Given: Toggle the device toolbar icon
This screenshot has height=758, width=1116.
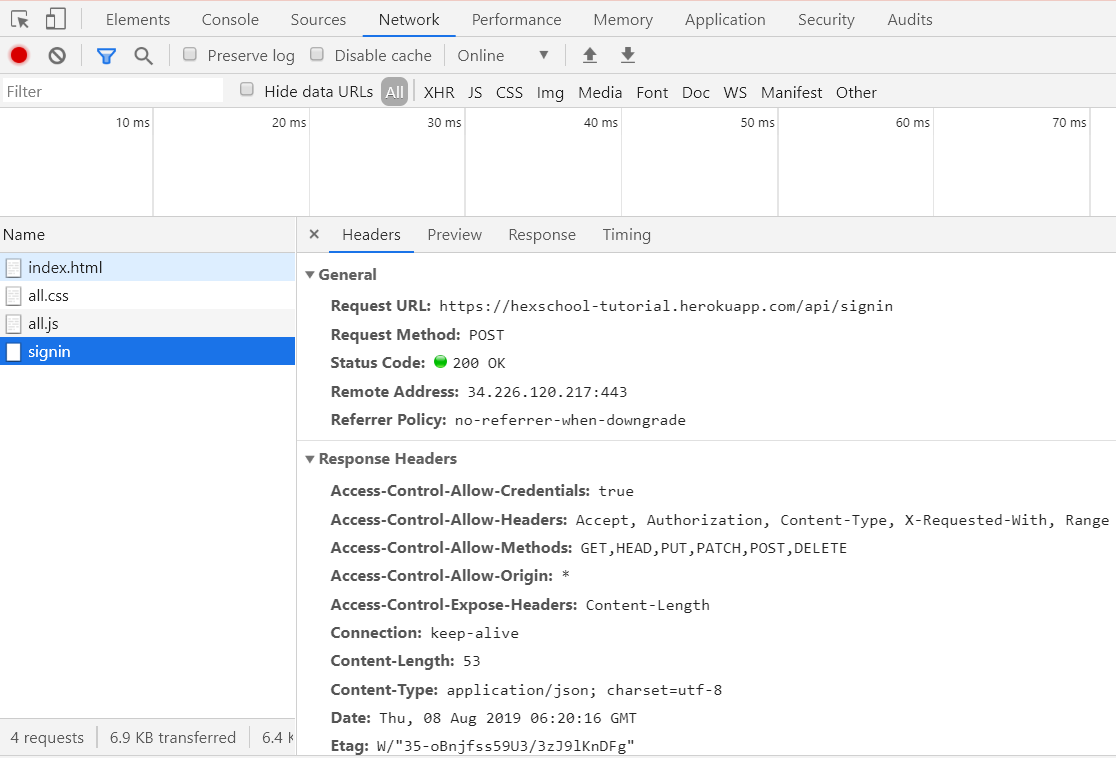Looking at the screenshot, I should 56,19.
